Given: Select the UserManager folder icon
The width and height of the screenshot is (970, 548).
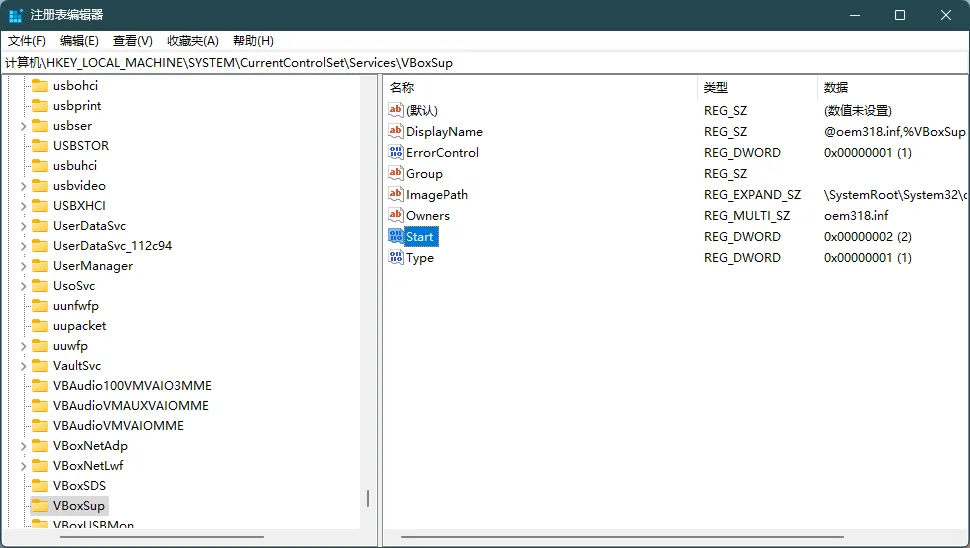Looking at the screenshot, I should tap(40, 266).
